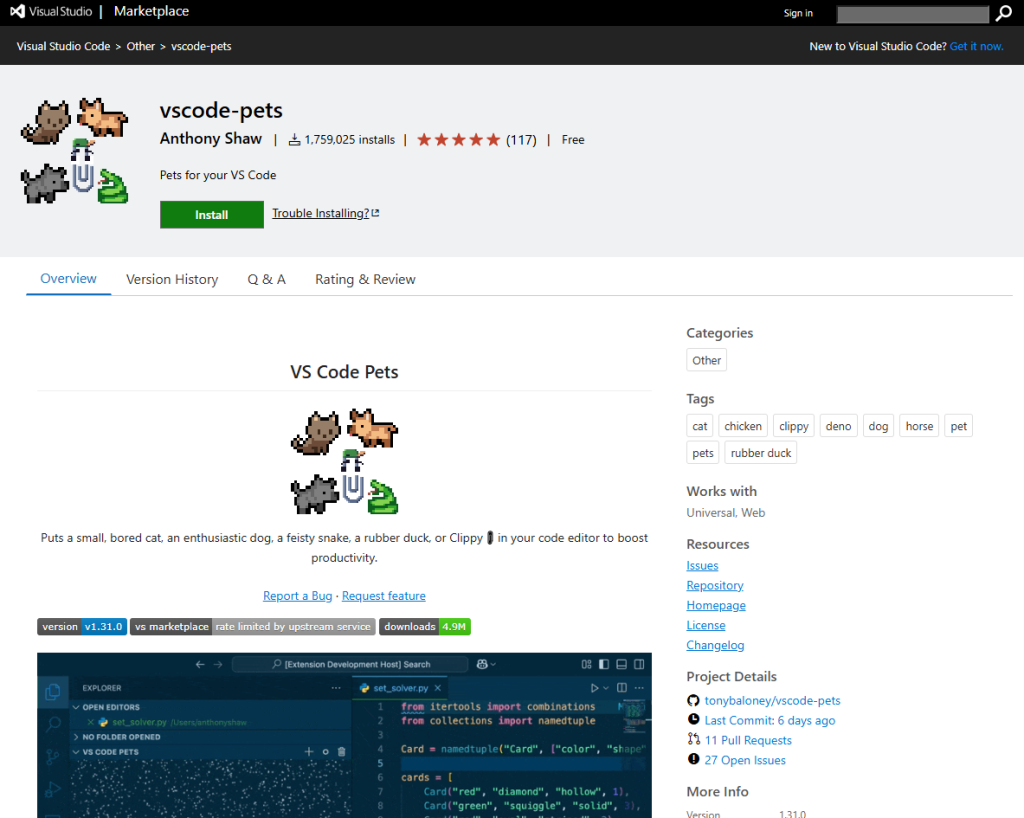Image resolution: width=1024 pixels, height=818 pixels.
Task: Open the Version History tab
Action: [172, 279]
